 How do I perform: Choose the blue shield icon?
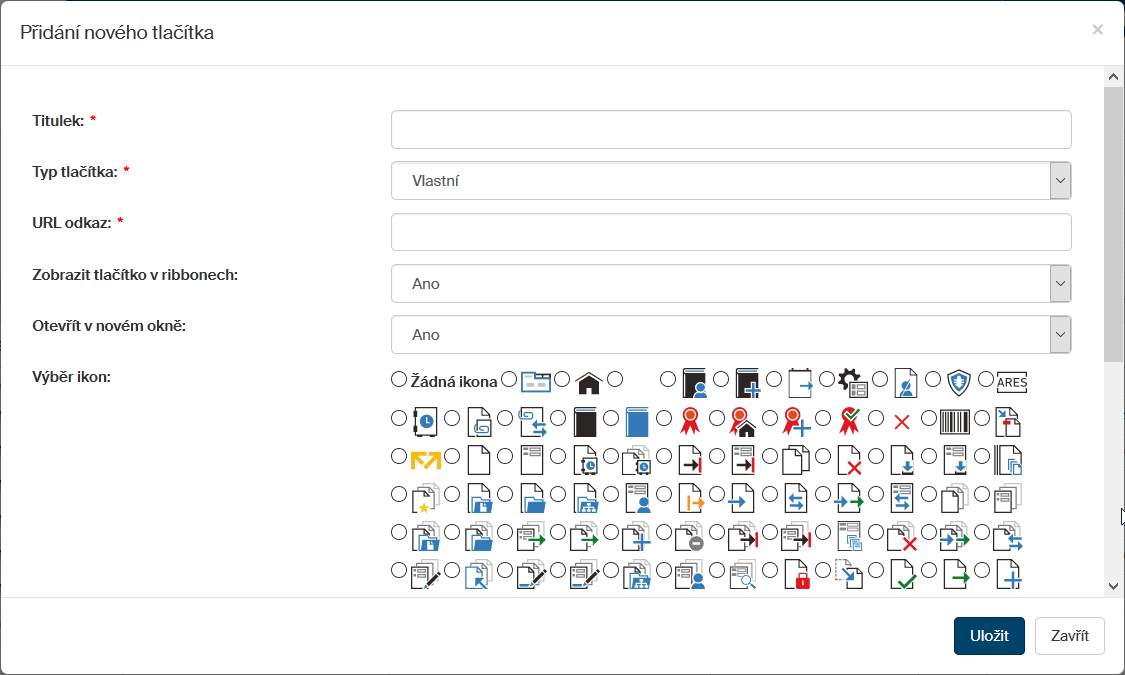(959, 382)
